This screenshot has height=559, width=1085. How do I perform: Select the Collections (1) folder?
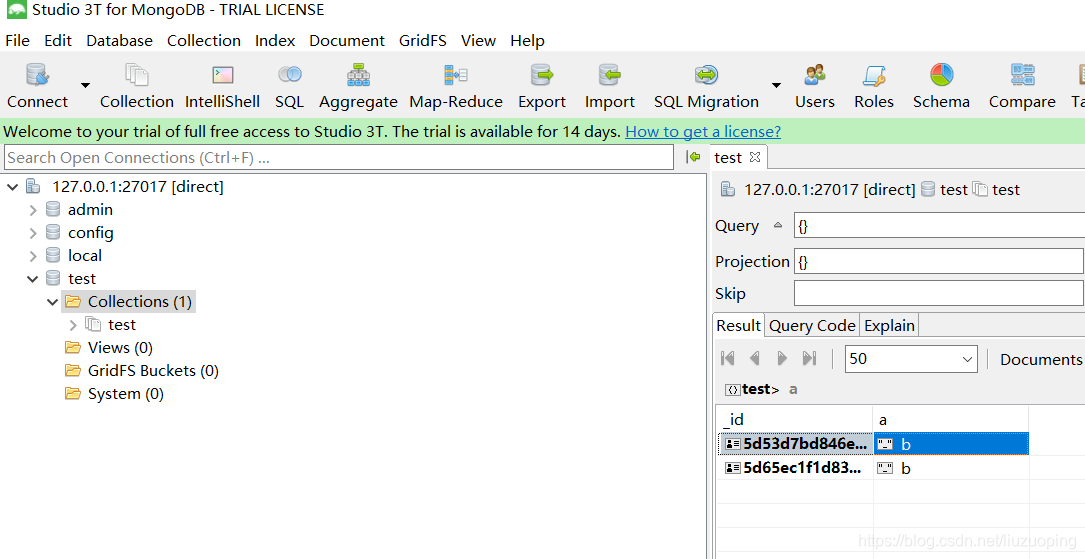point(139,302)
